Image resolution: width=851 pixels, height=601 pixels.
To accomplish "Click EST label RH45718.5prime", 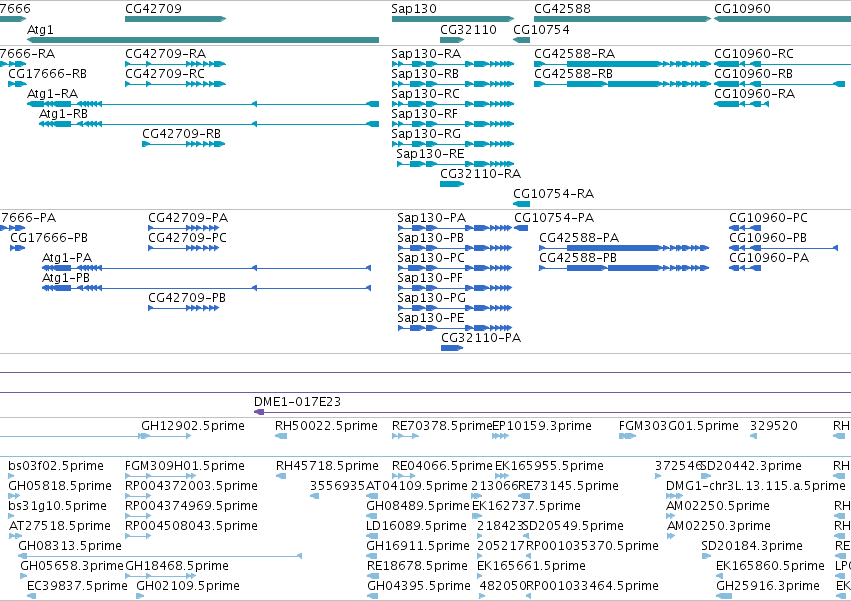I will (327, 466).
